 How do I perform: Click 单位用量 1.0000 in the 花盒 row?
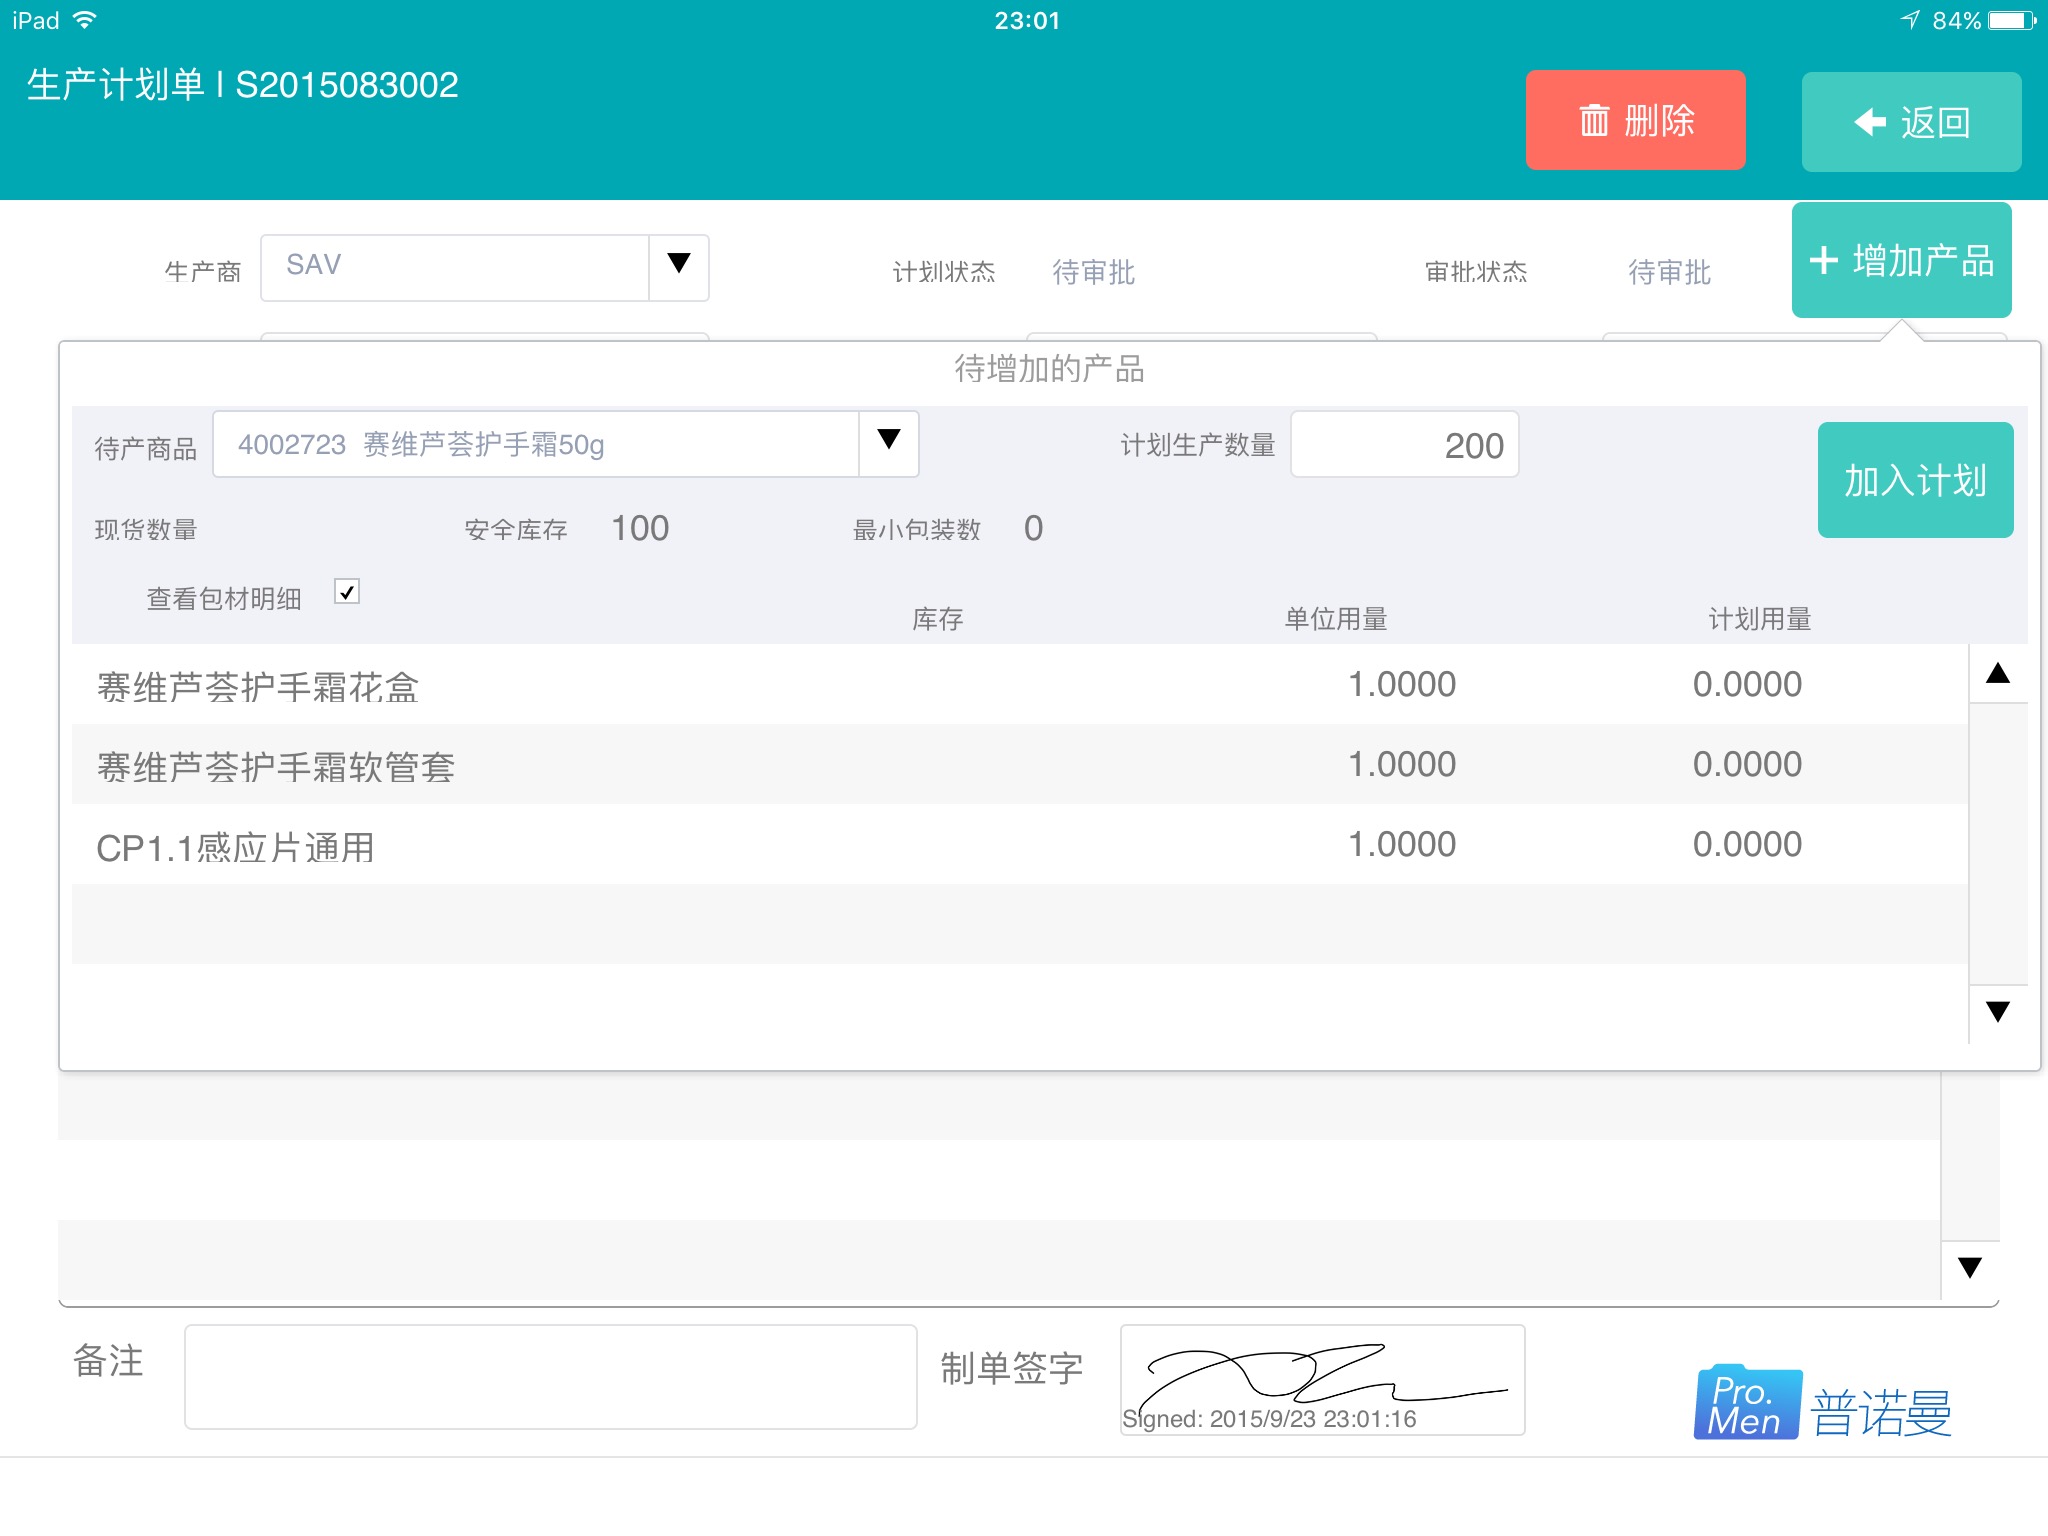pos(1401,684)
